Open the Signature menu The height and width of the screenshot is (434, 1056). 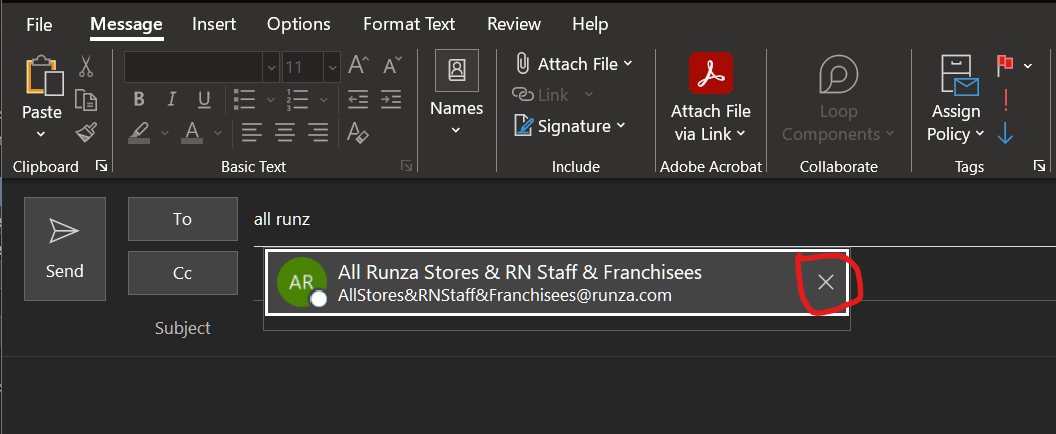click(x=569, y=126)
